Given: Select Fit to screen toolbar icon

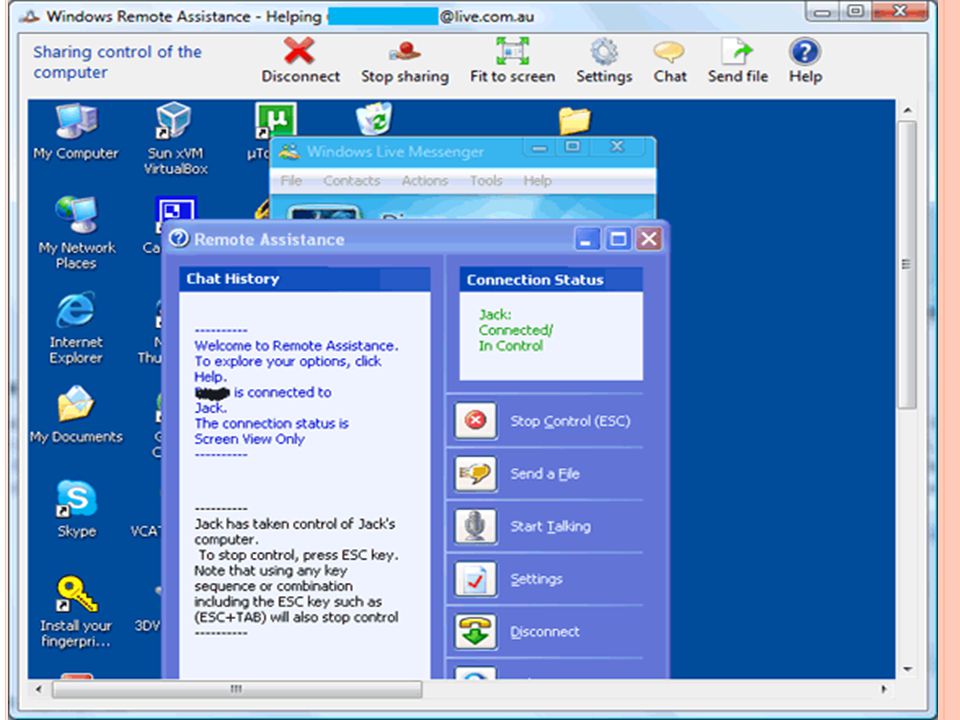Looking at the screenshot, I should (512, 51).
